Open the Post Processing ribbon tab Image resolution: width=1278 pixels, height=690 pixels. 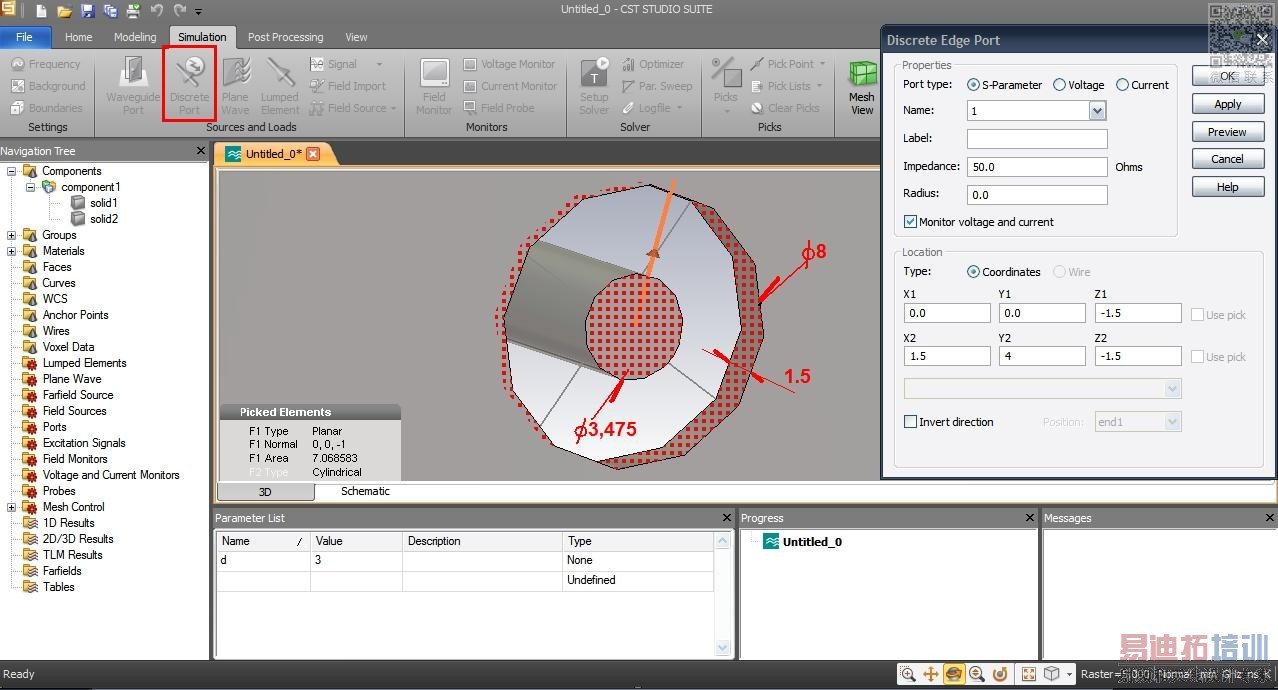[x=285, y=37]
